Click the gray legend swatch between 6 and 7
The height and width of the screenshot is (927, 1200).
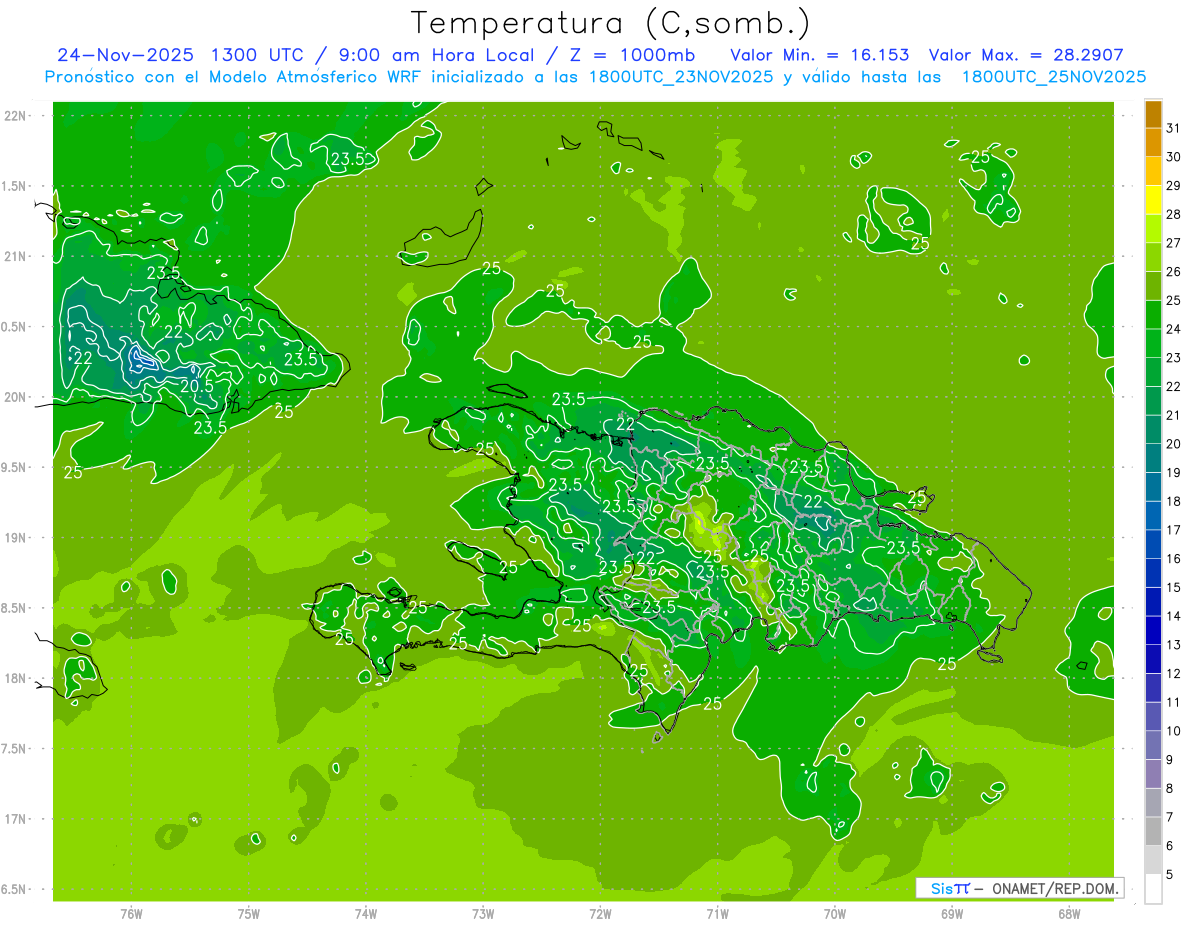(1153, 832)
